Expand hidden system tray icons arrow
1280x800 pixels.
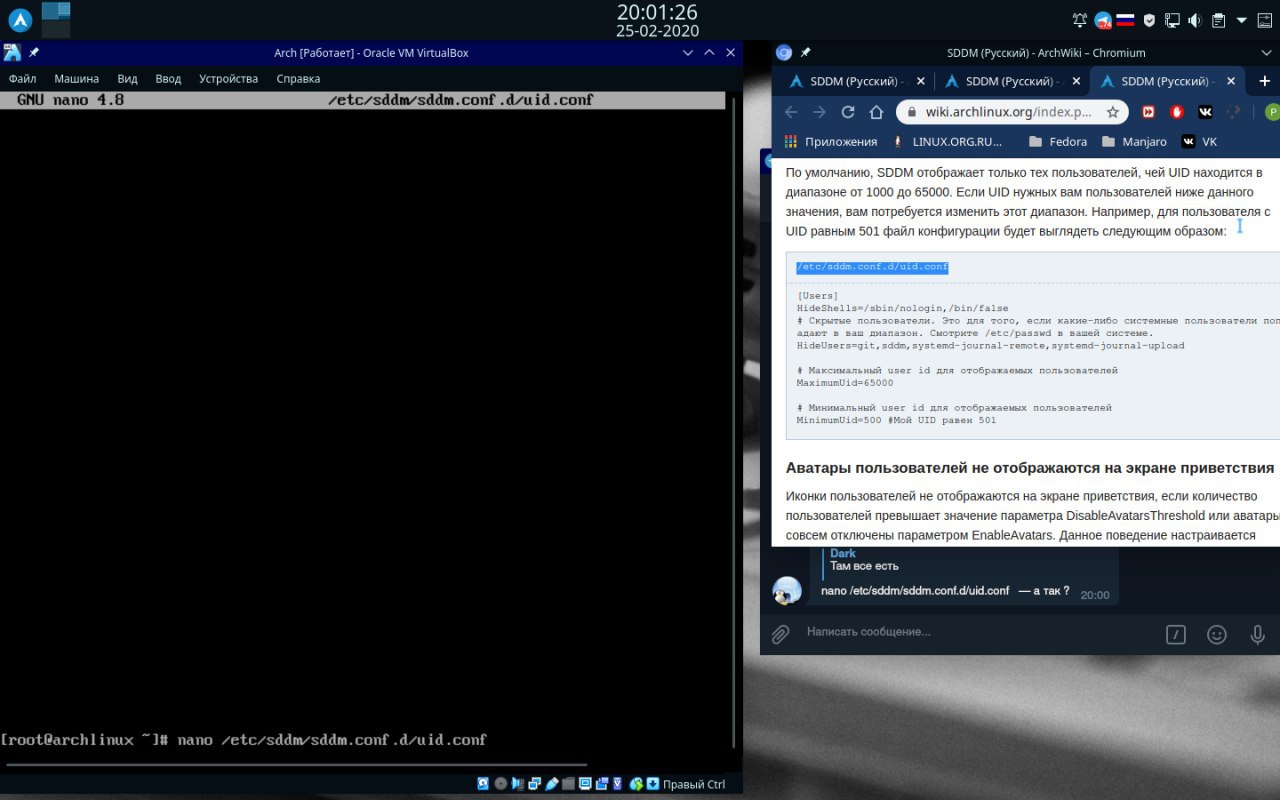[x=1242, y=20]
